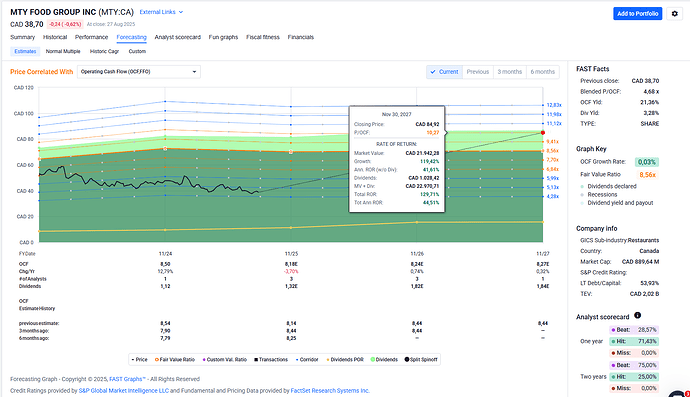Select the 6 months estimates button
Viewport: 690px width, 397px height.
(543, 72)
